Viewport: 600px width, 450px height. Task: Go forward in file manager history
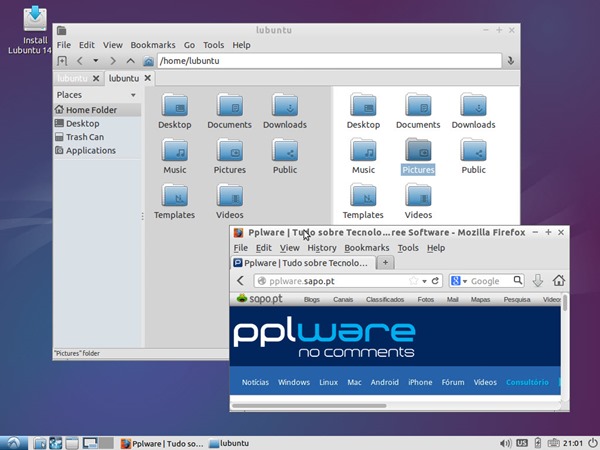tap(112, 61)
